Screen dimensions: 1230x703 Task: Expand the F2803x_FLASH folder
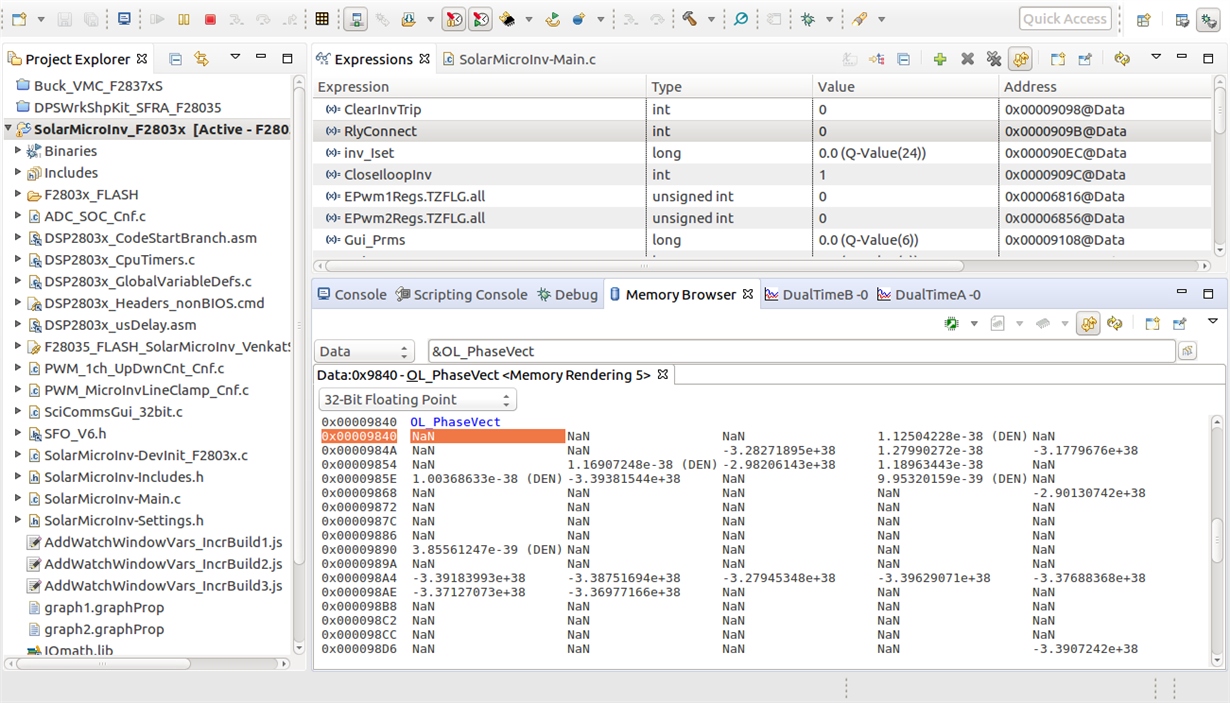tap(18, 194)
